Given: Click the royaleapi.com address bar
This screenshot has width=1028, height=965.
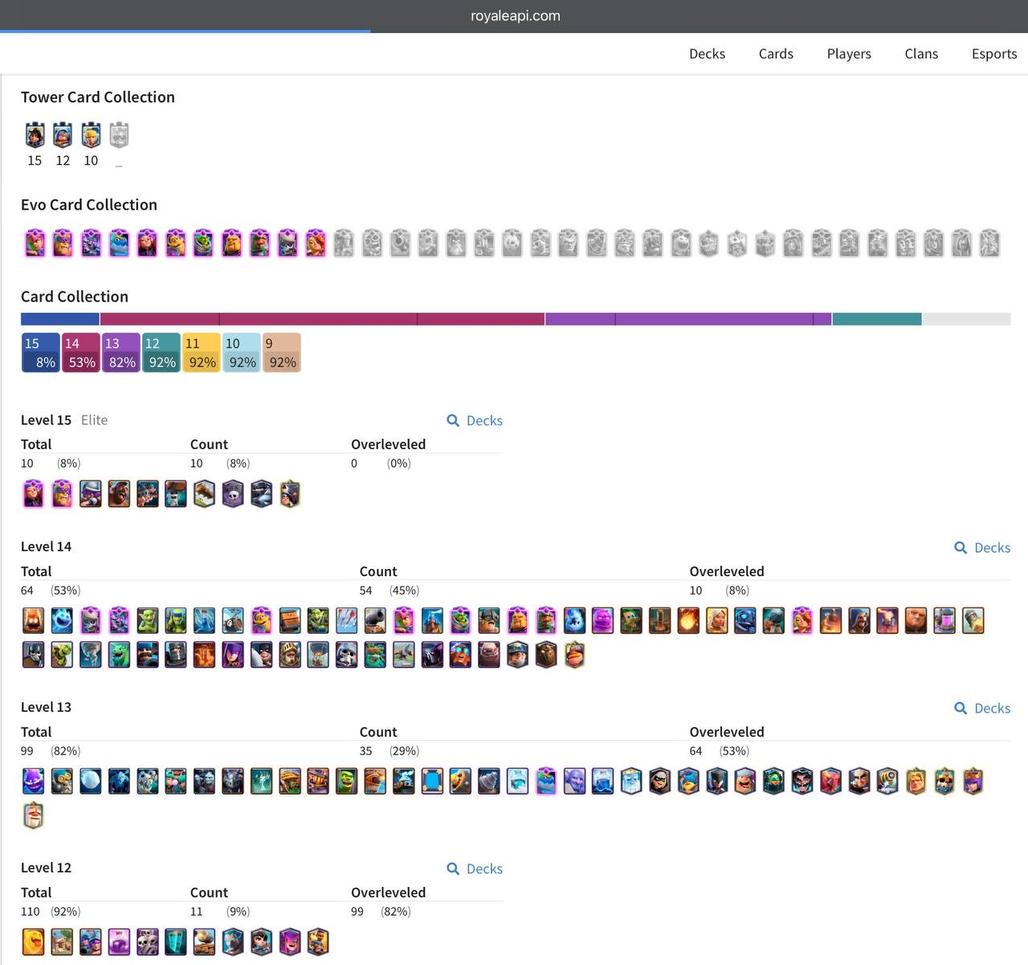Looking at the screenshot, I should [515, 16].
